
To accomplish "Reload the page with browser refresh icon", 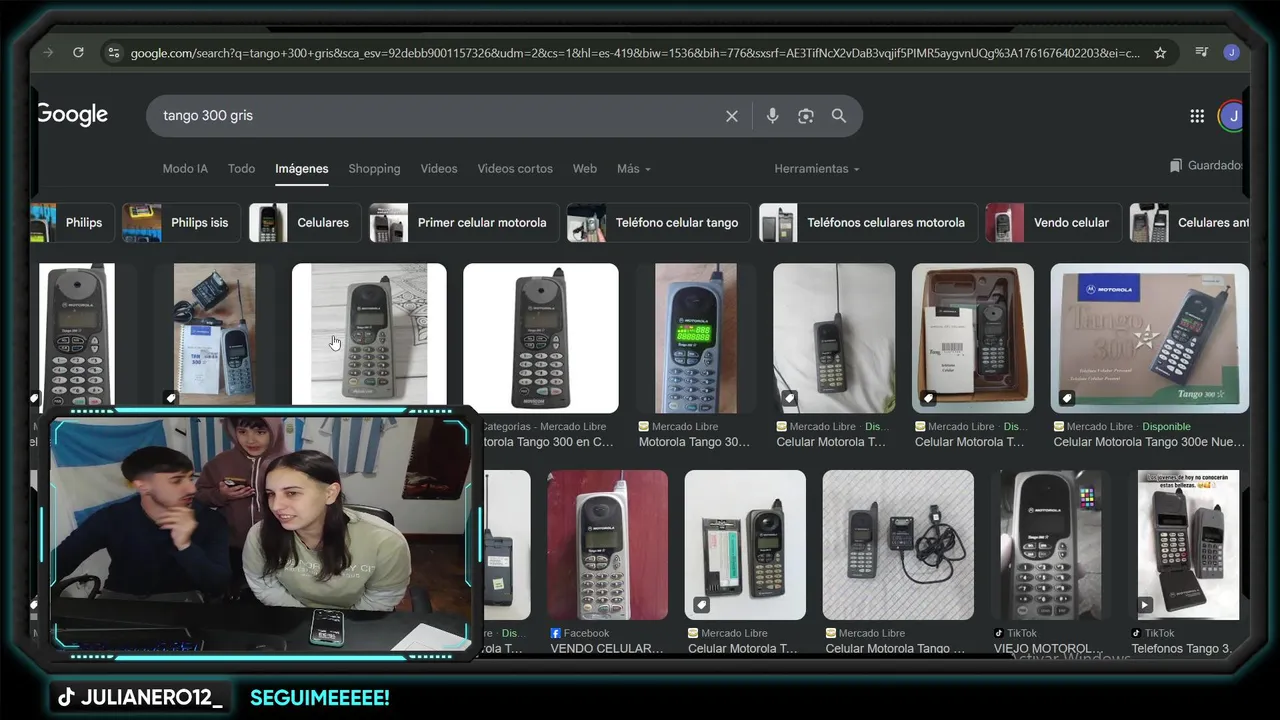I will 78,53.
